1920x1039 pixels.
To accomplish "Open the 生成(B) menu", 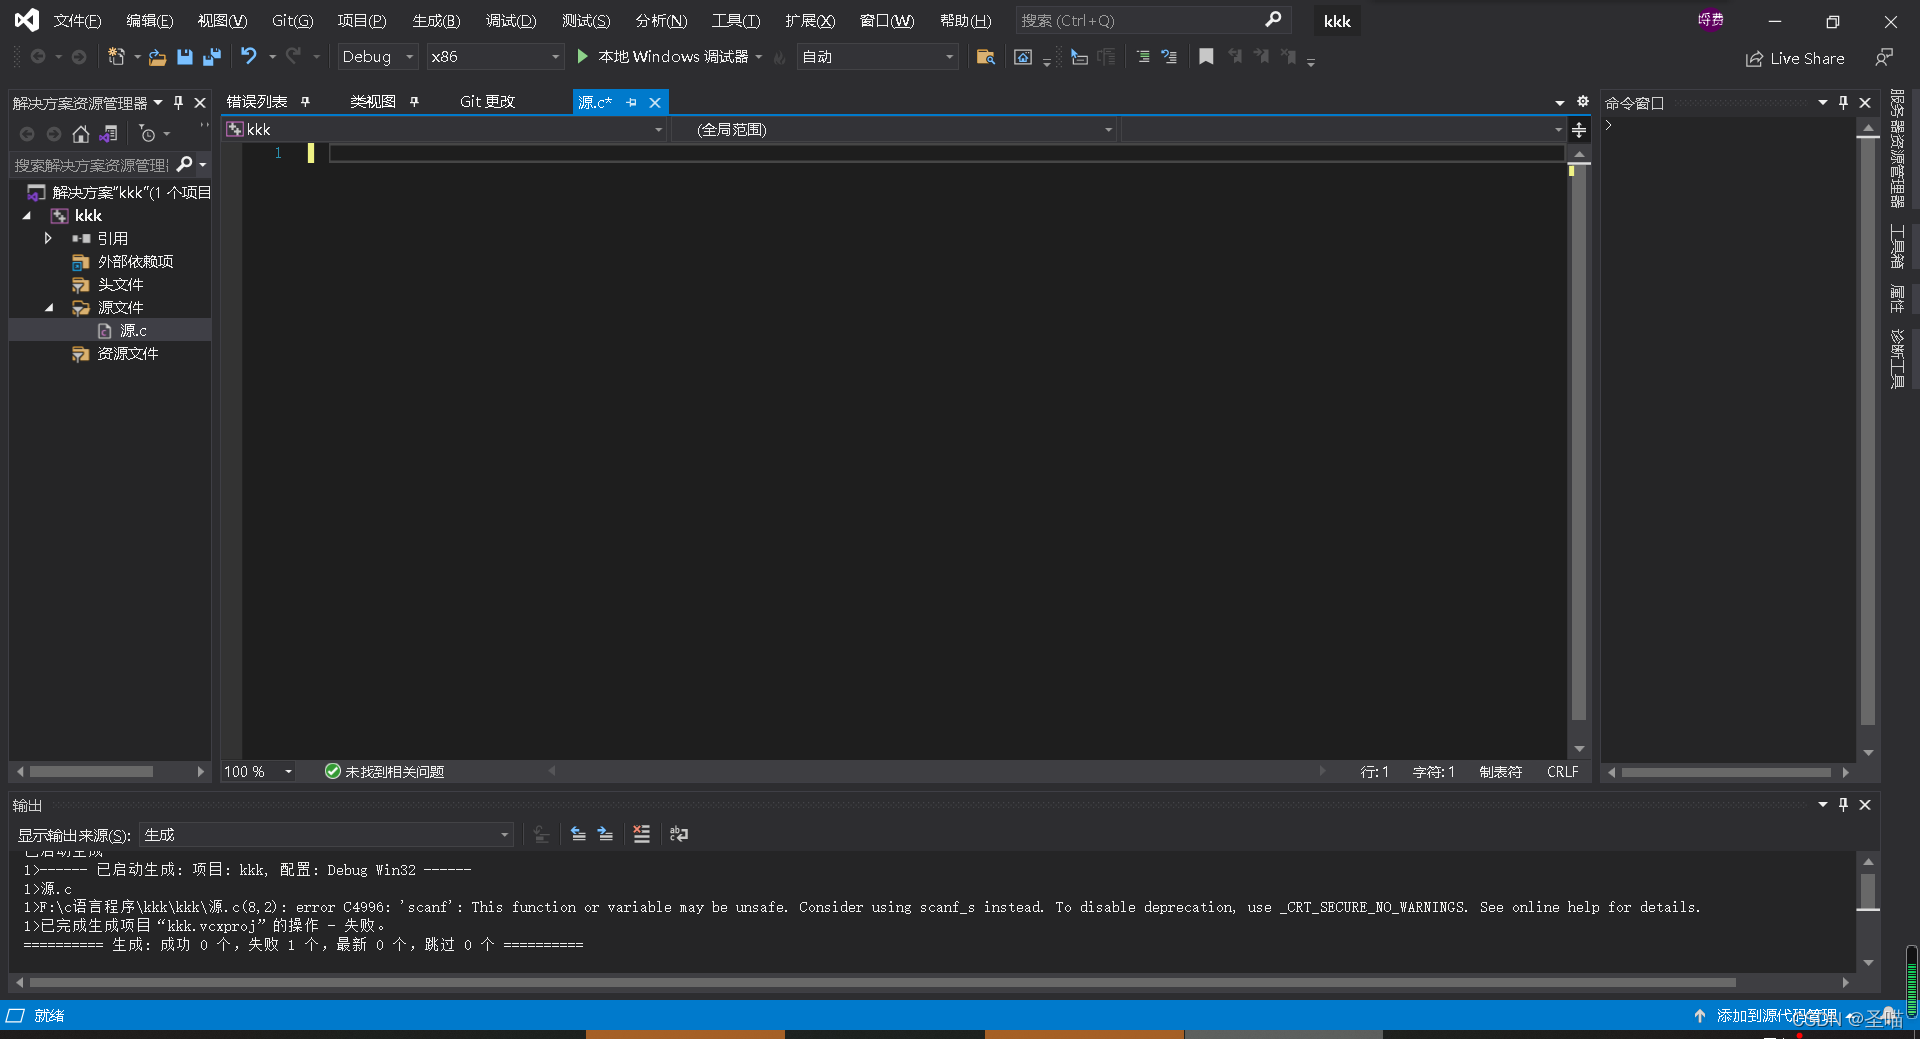I will (x=436, y=20).
